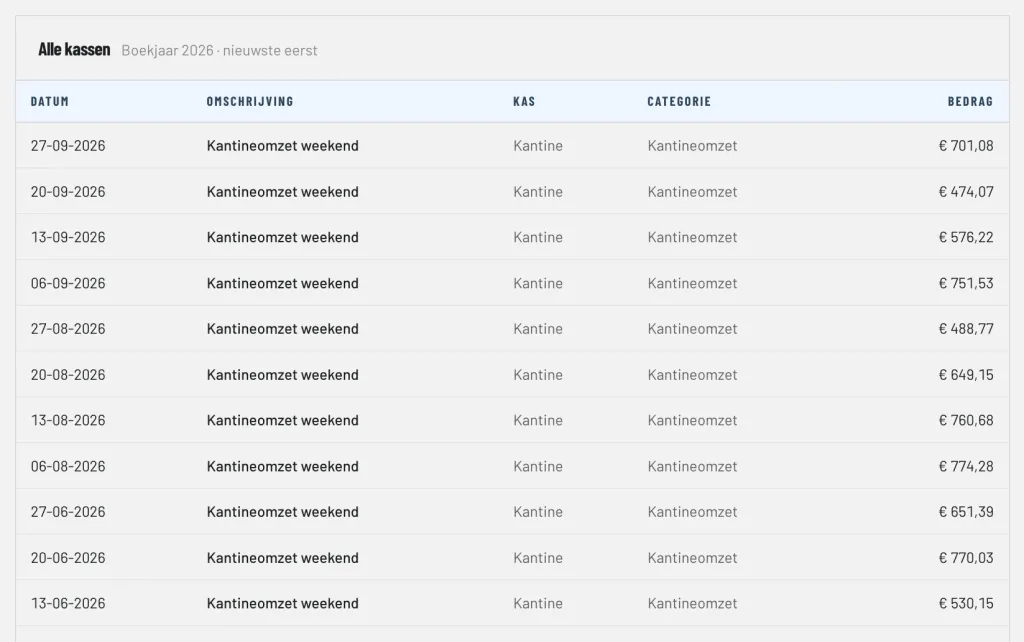Click amount € 770,03
Viewport: 1024px width, 642px height.
pos(966,558)
